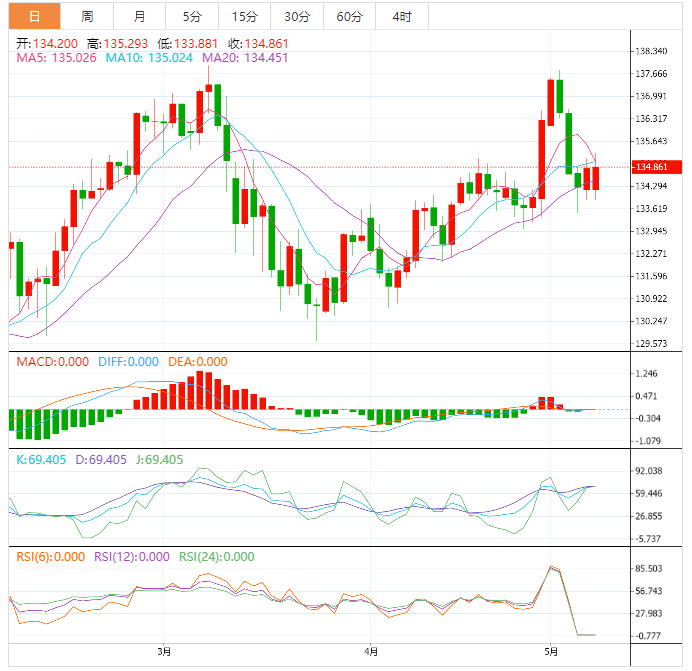Open the 月 monthly chart tab
The height and width of the screenshot is (671, 692).
(x=139, y=17)
